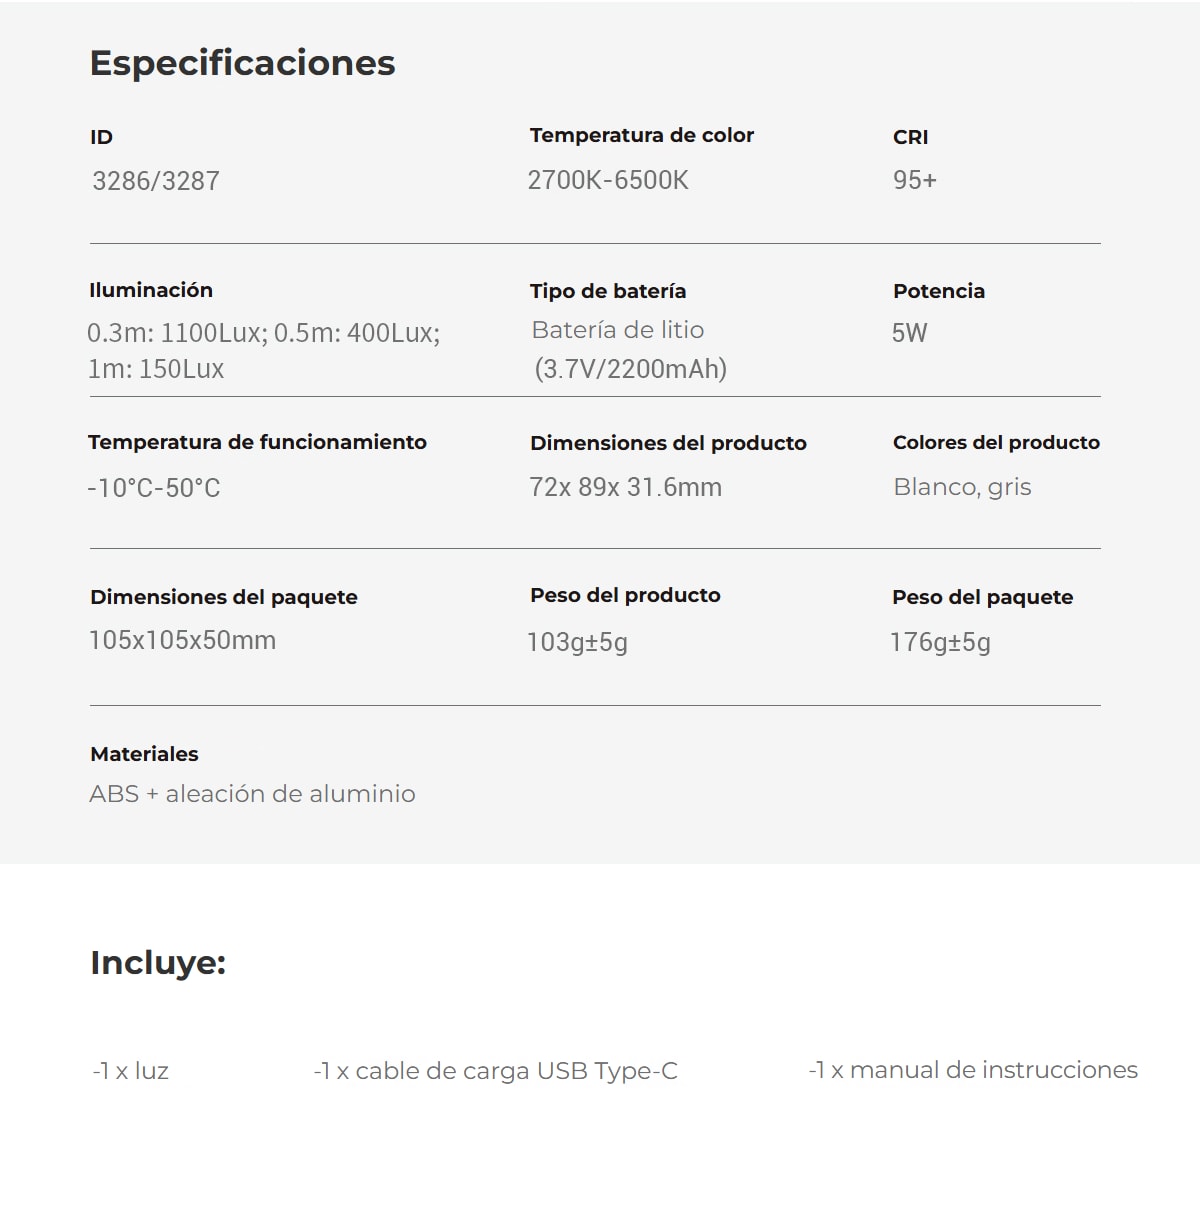Select the ABS + aleación de aluminio text
The height and width of the screenshot is (1210, 1200).
coord(253,794)
